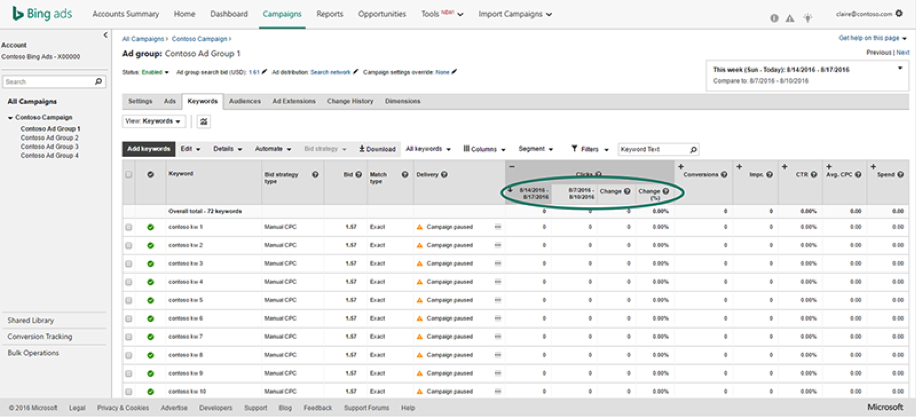Expand the Conversions column group with plus
917x417 pixels.
[x=681, y=167]
